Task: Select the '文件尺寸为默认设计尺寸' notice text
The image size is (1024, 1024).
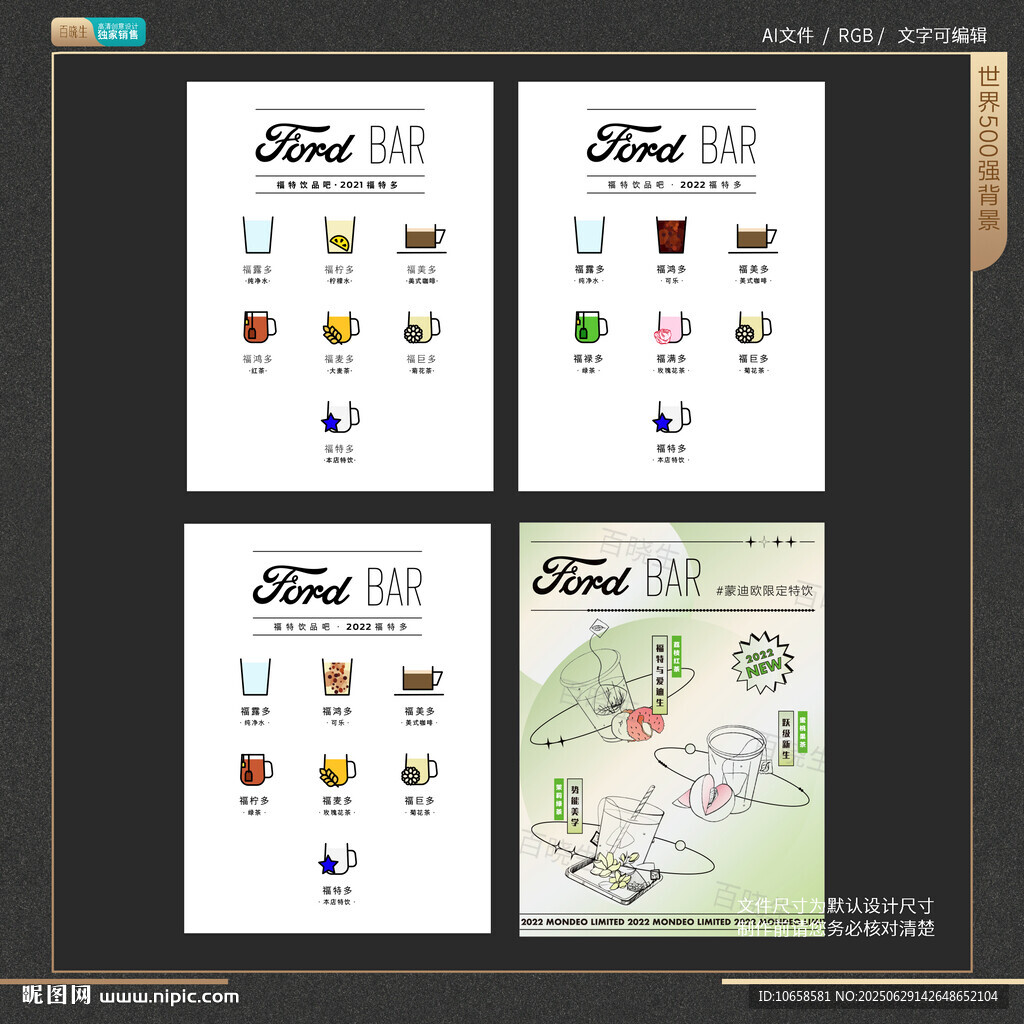Action: point(835,906)
